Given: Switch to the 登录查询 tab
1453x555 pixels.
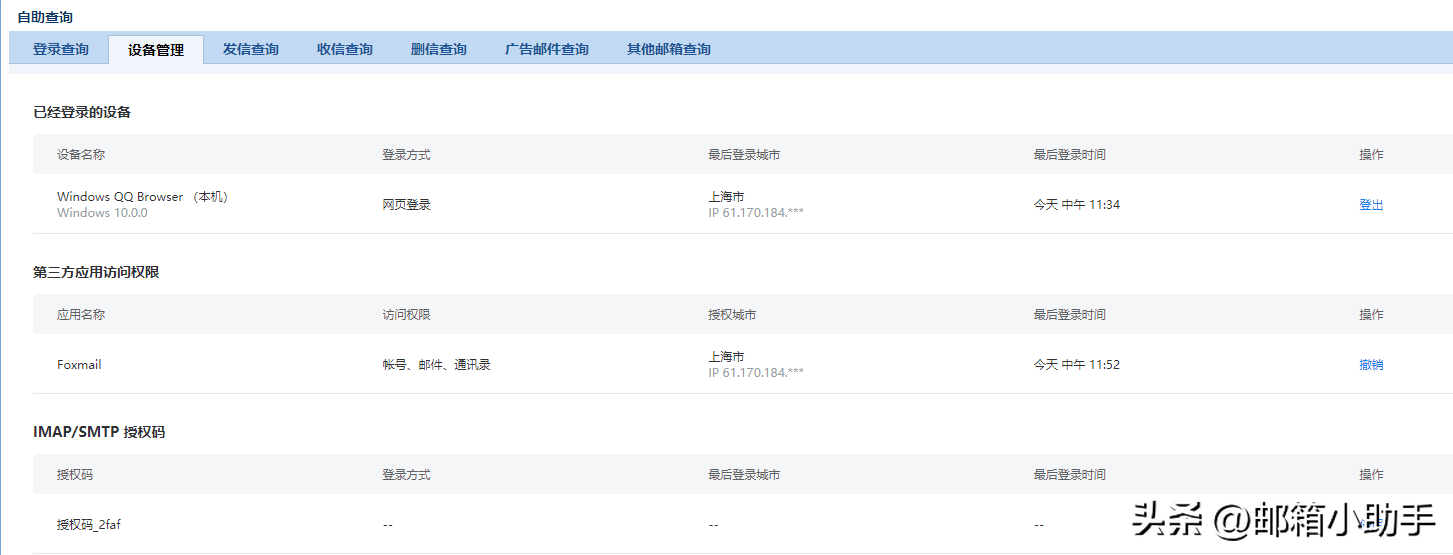Looking at the screenshot, I should [x=61, y=49].
